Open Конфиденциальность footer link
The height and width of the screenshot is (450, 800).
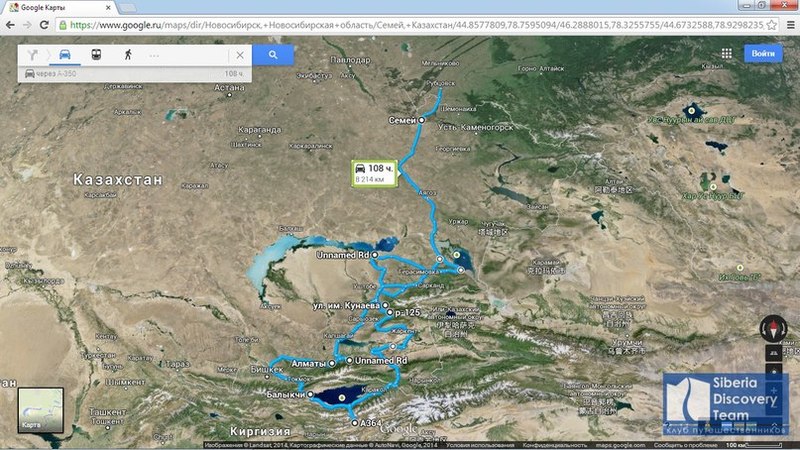[554, 445]
